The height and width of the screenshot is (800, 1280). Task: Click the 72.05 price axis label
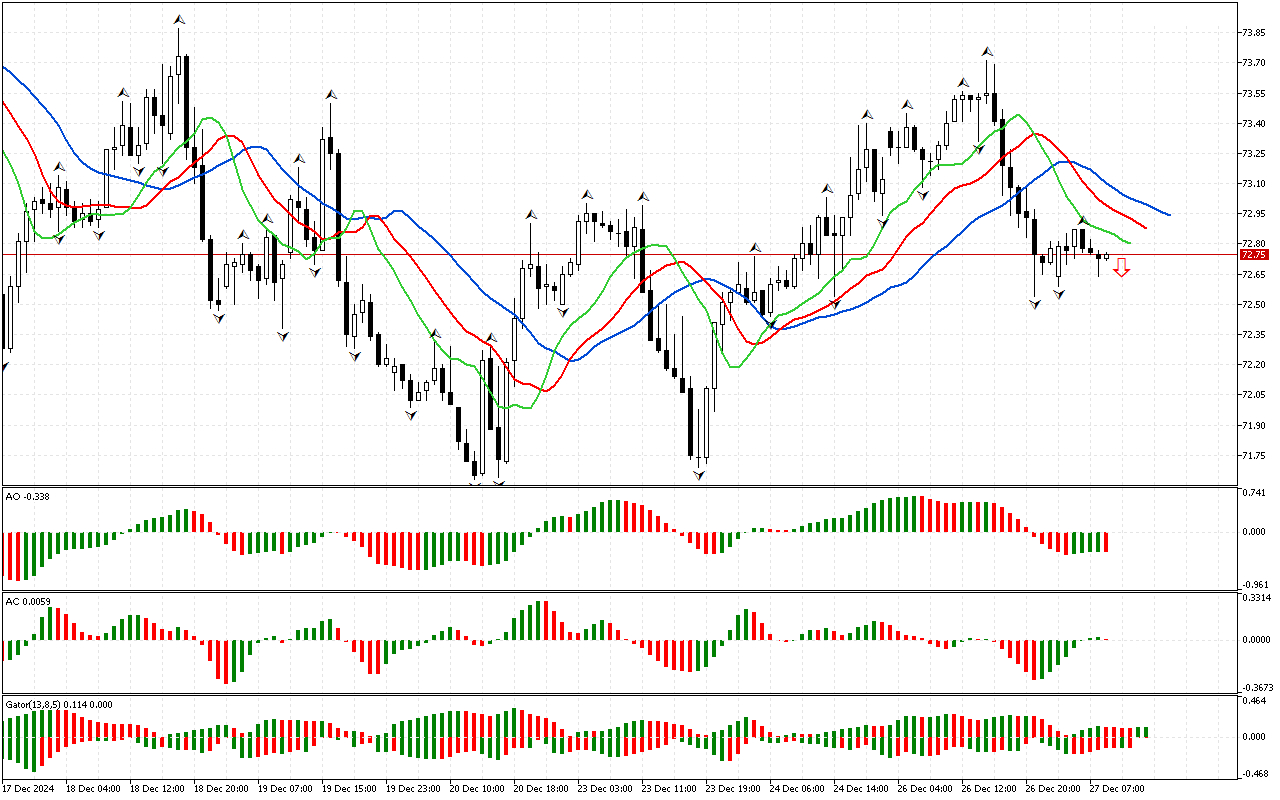pyautogui.click(x=1253, y=394)
